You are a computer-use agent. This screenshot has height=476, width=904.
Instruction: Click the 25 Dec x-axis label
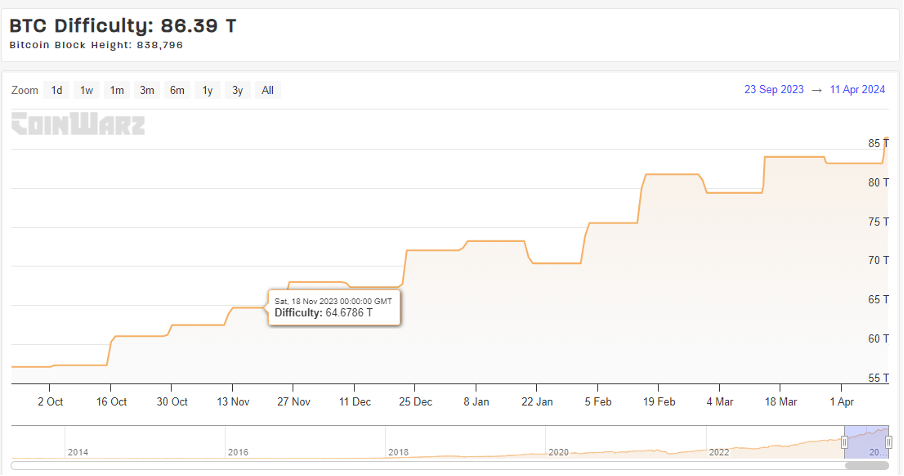tap(415, 402)
